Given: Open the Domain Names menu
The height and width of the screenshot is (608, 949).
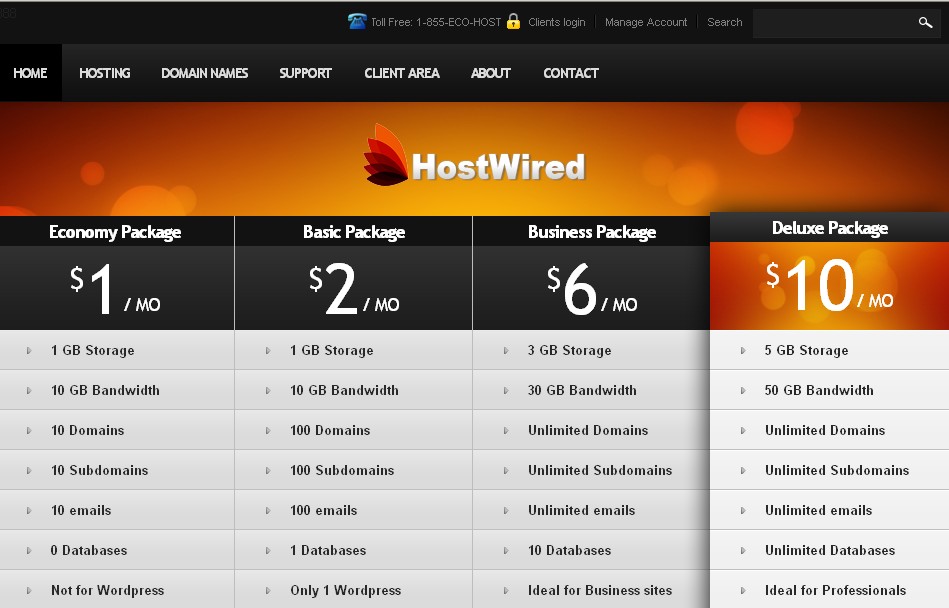Looking at the screenshot, I should [204, 73].
